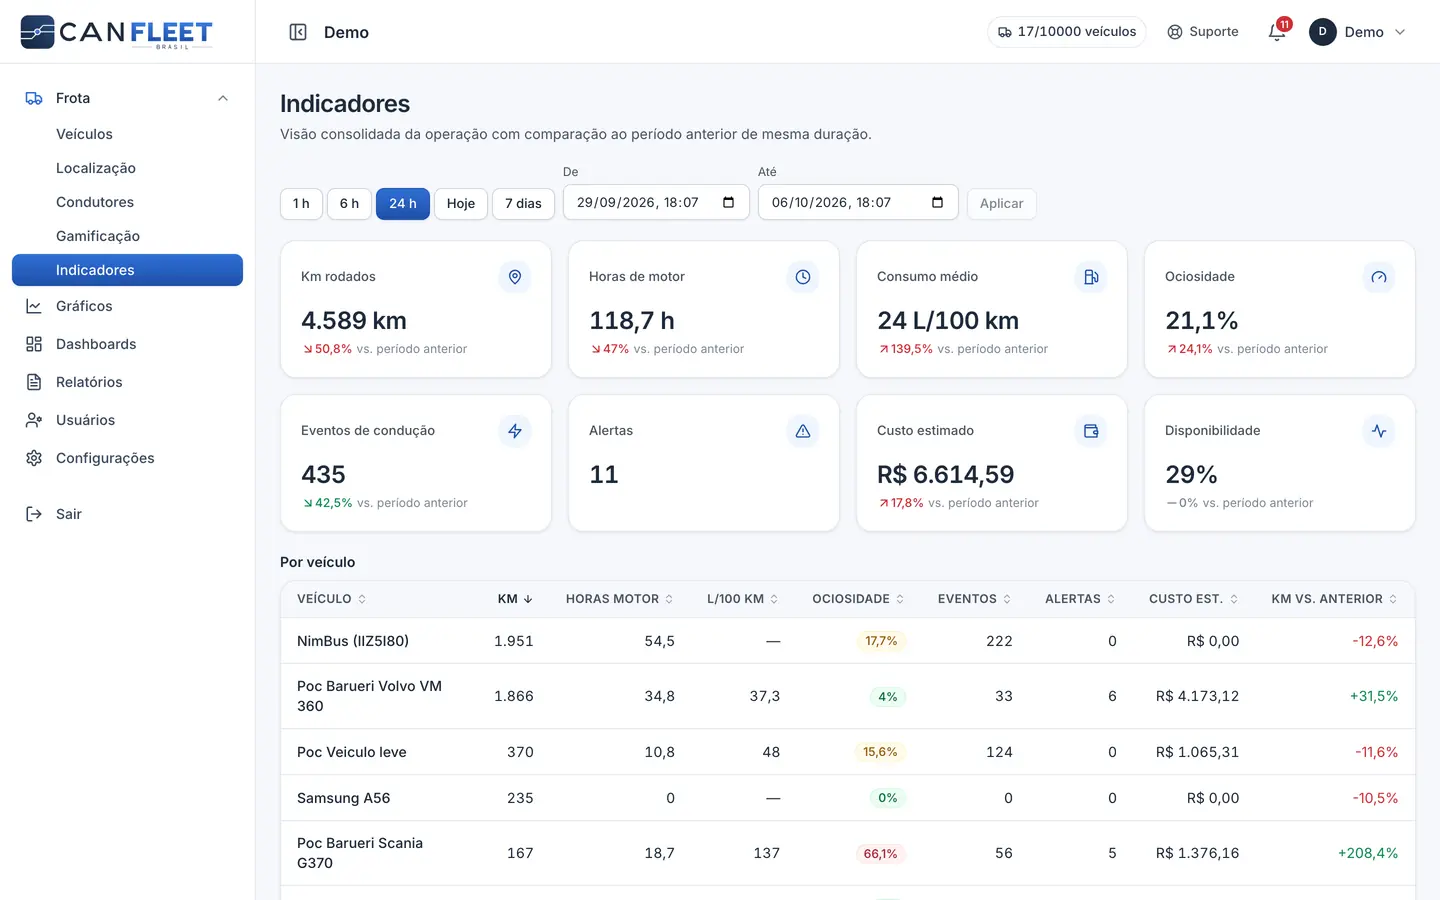Viewport: 1440px width, 900px height.
Task: Click the Eventos de condução lightning icon
Action: point(515,431)
